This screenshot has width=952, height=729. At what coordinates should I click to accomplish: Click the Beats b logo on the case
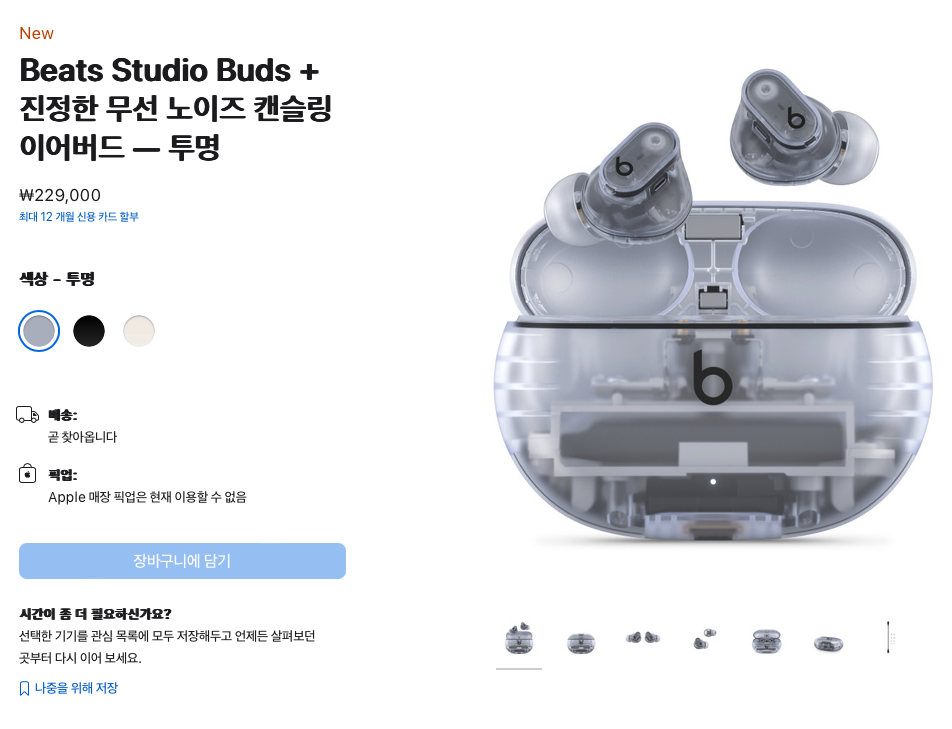tap(712, 377)
